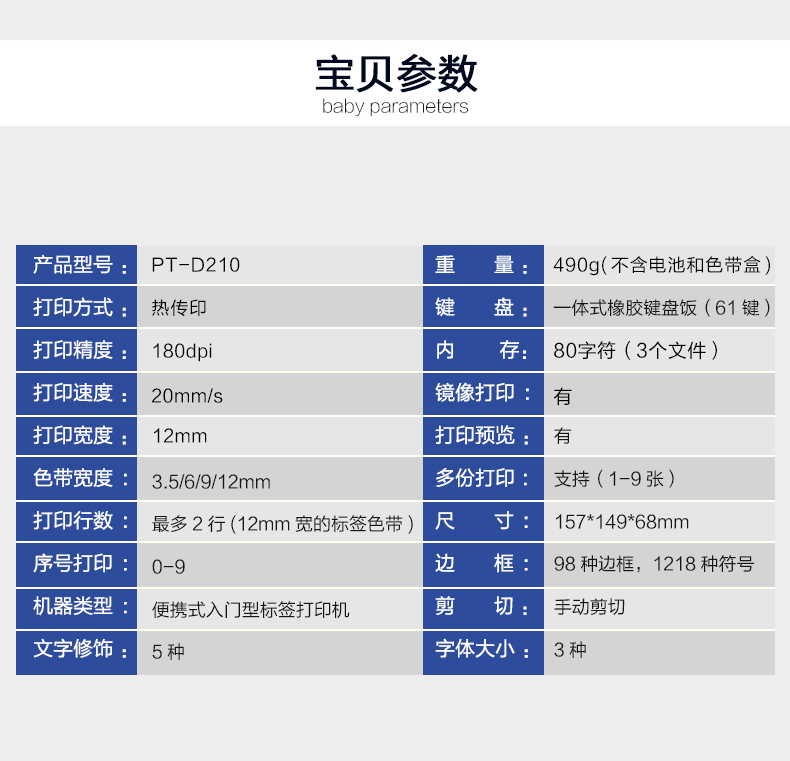Select the 20mm/s value
This screenshot has height=761, width=790.
click(187, 396)
